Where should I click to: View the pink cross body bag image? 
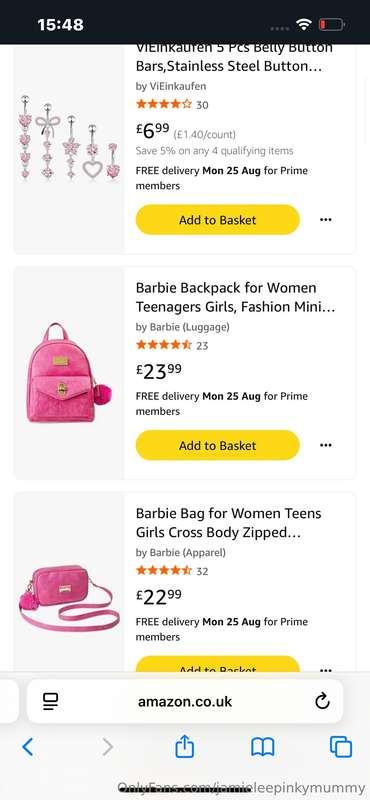click(x=69, y=597)
